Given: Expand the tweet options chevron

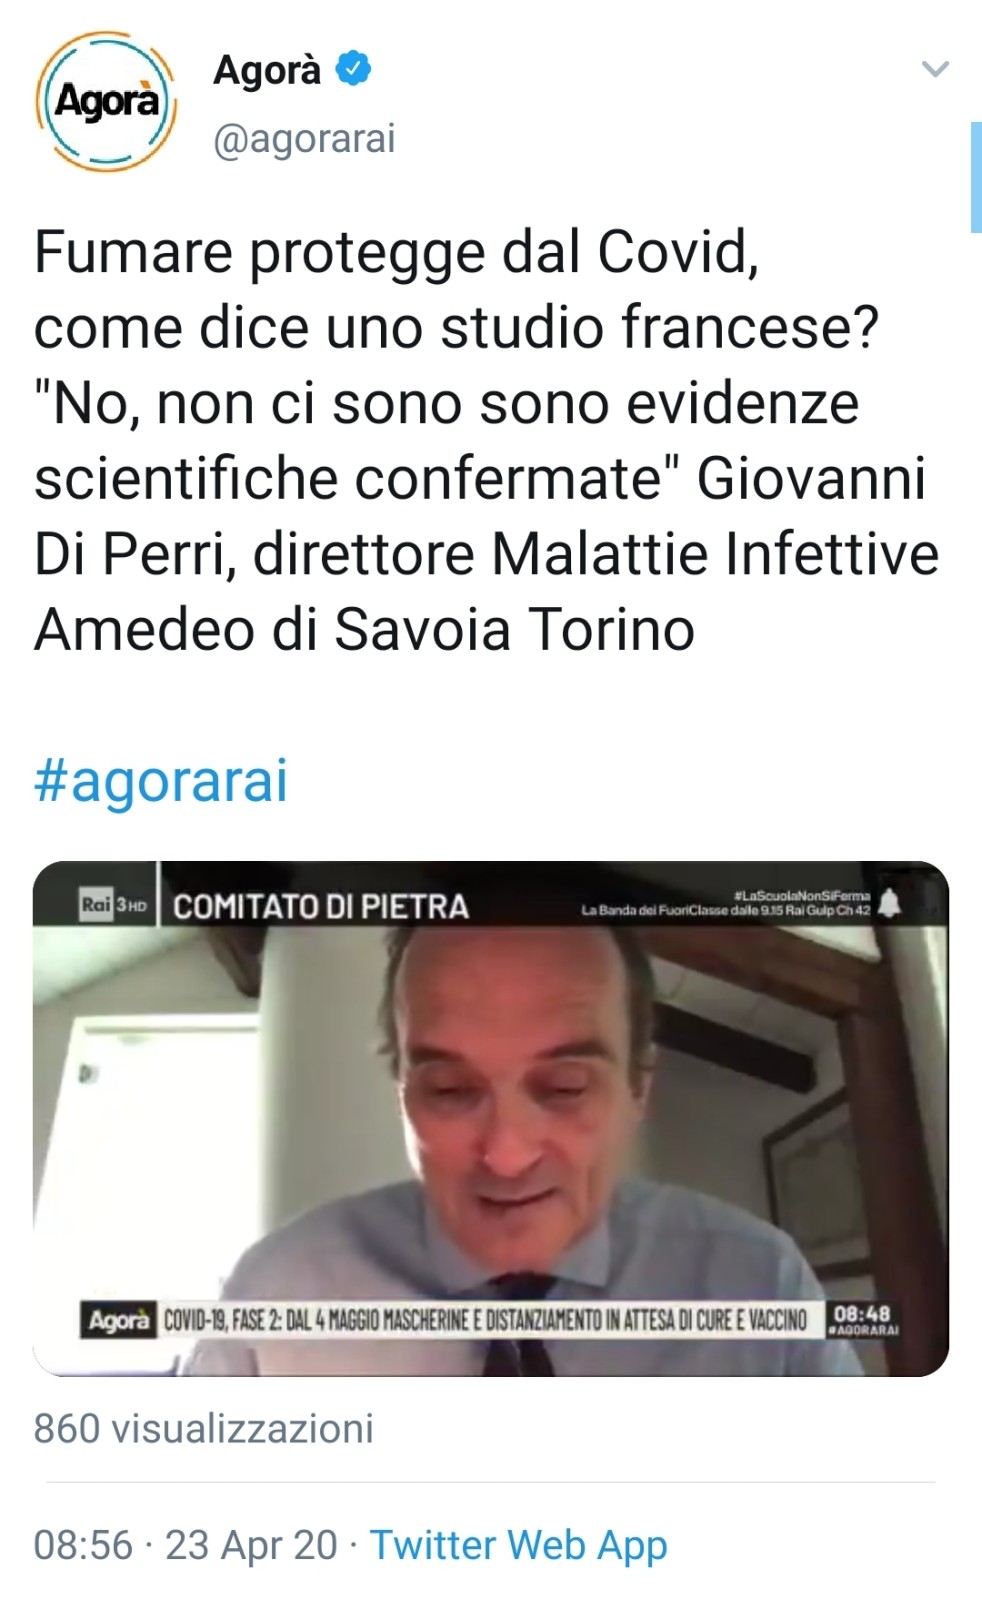Looking at the screenshot, I should point(934,69).
